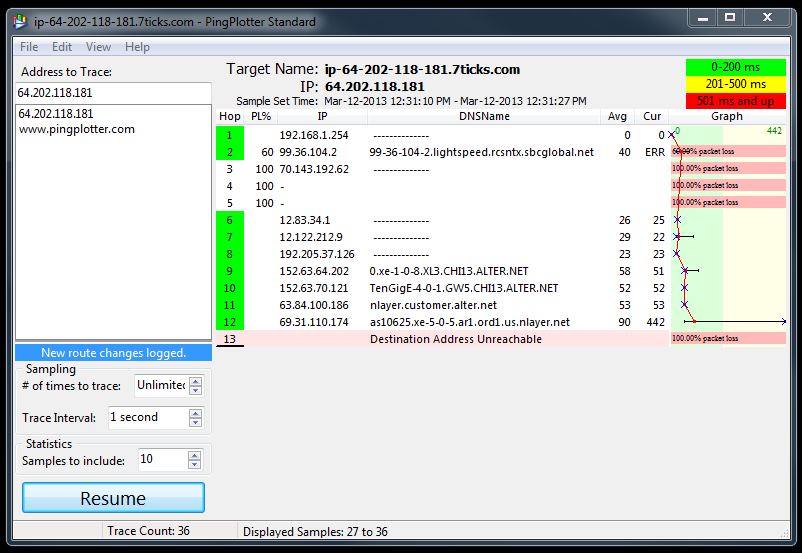Decrease Samples to include value

[194, 464]
